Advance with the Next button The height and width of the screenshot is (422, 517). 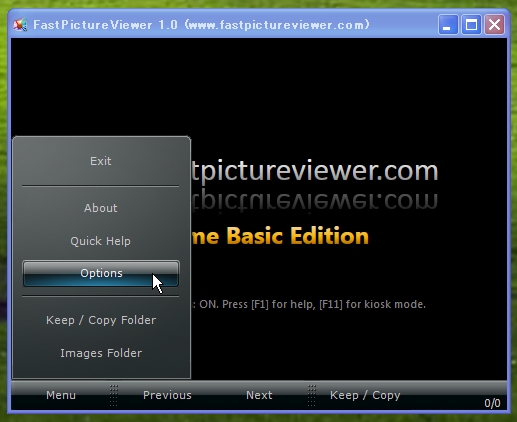tap(259, 395)
